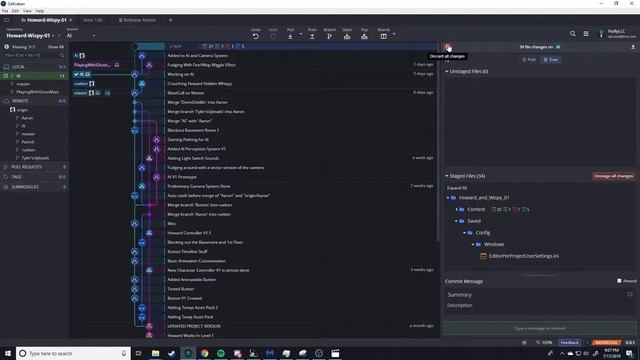The image size is (640, 360).
Task: Open GitKraken from the Windows taskbar
Action: pos(188,353)
